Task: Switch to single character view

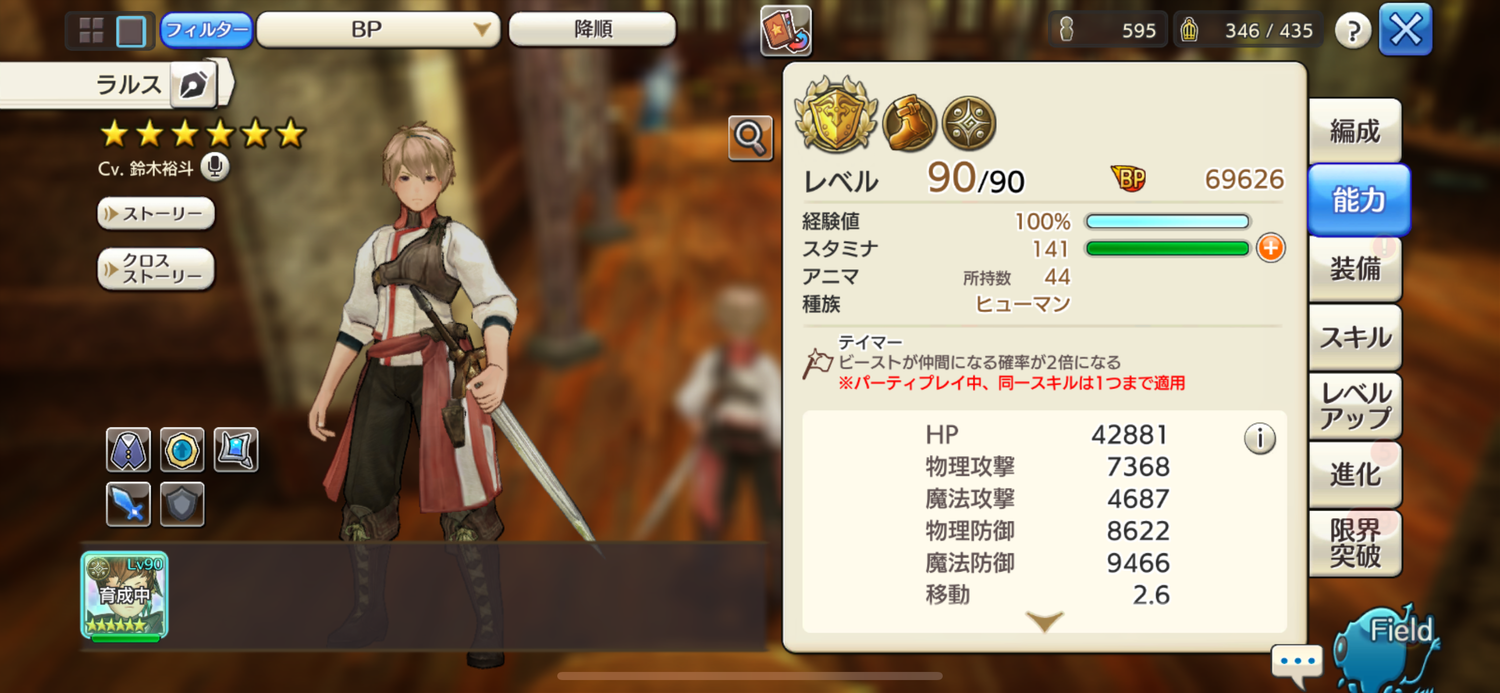Action: pyautogui.click(x=131, y=32)
